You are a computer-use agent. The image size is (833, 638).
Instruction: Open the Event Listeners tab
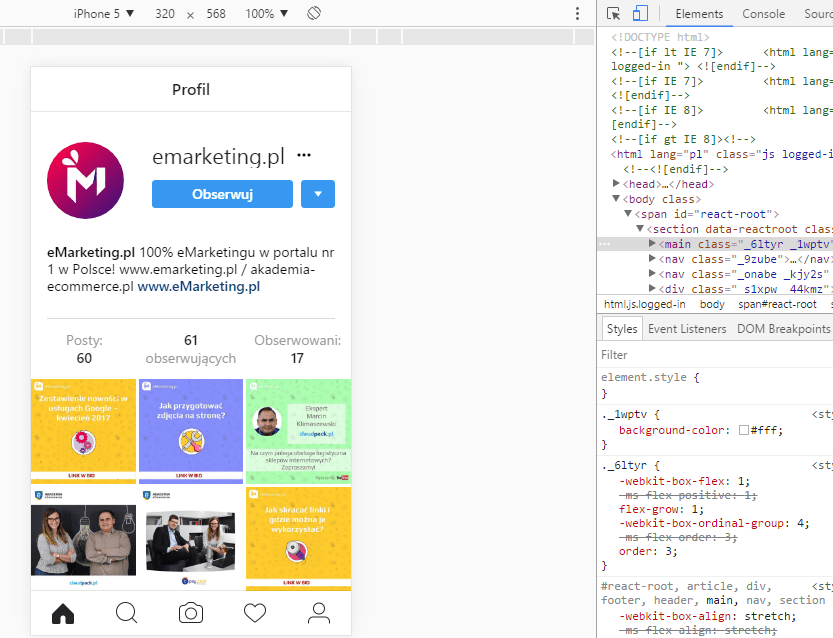pos(687,329)
